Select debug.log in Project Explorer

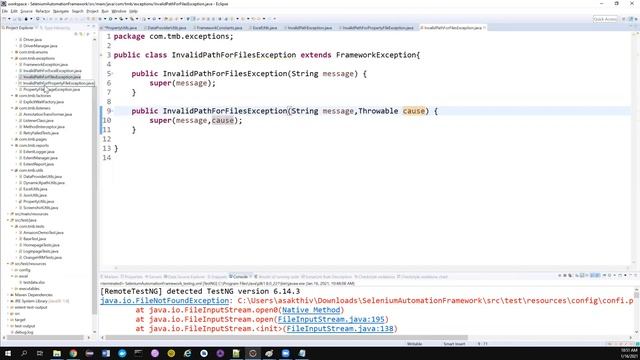coord(24,332)
